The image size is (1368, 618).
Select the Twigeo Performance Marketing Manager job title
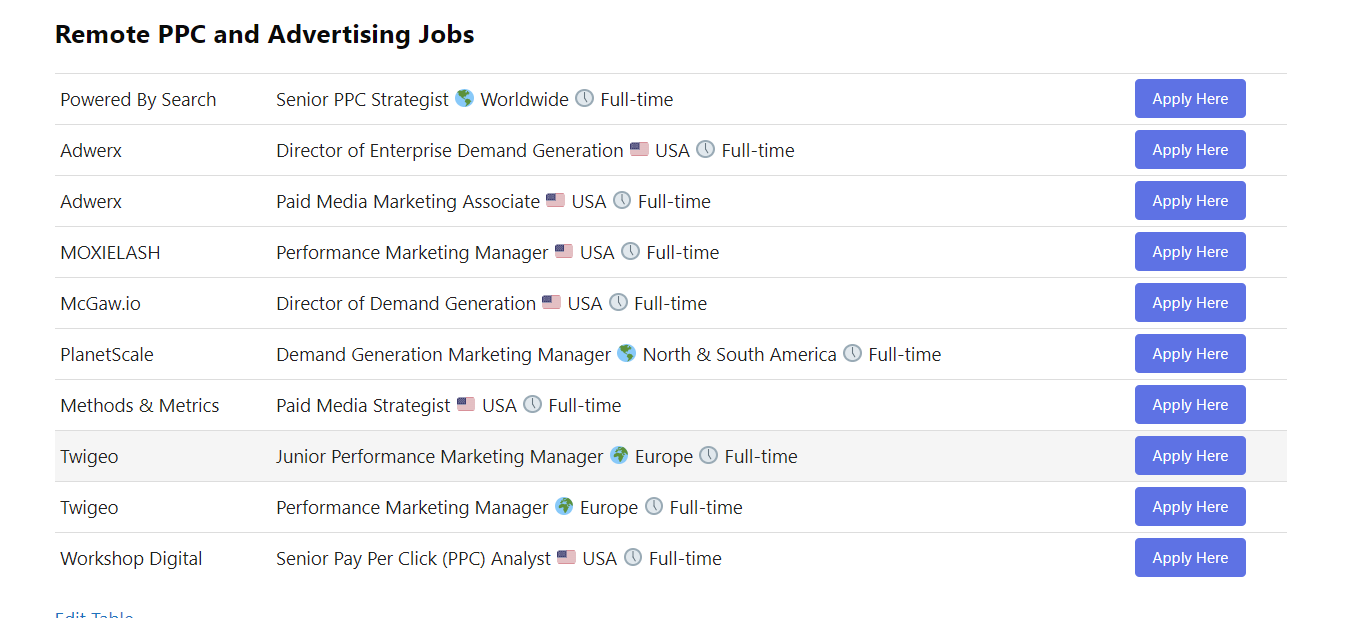(412, 508)
